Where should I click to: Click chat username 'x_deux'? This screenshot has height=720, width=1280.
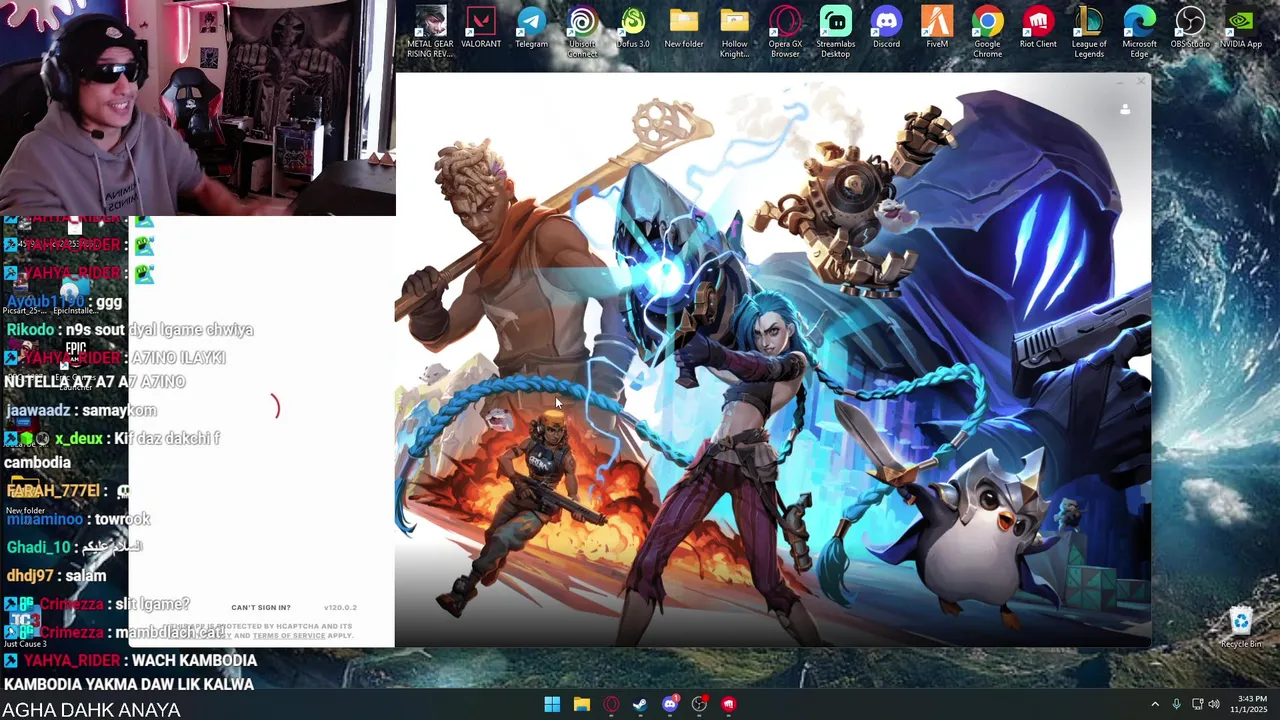point(79,438)
